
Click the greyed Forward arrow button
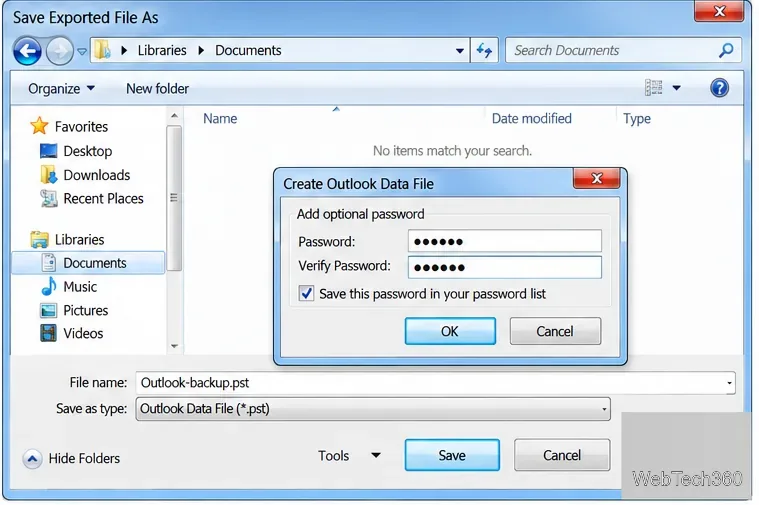(60, 51)
